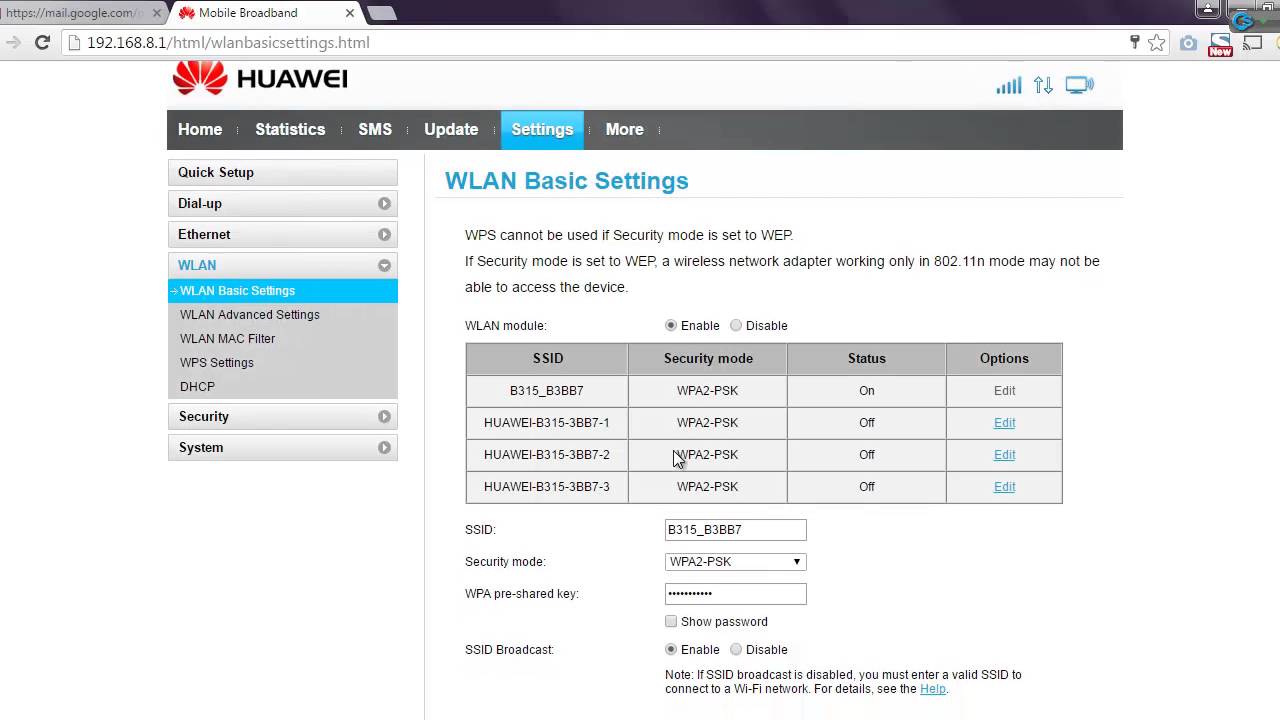
Task: Open WPS Settings
Action: (217, 362)
